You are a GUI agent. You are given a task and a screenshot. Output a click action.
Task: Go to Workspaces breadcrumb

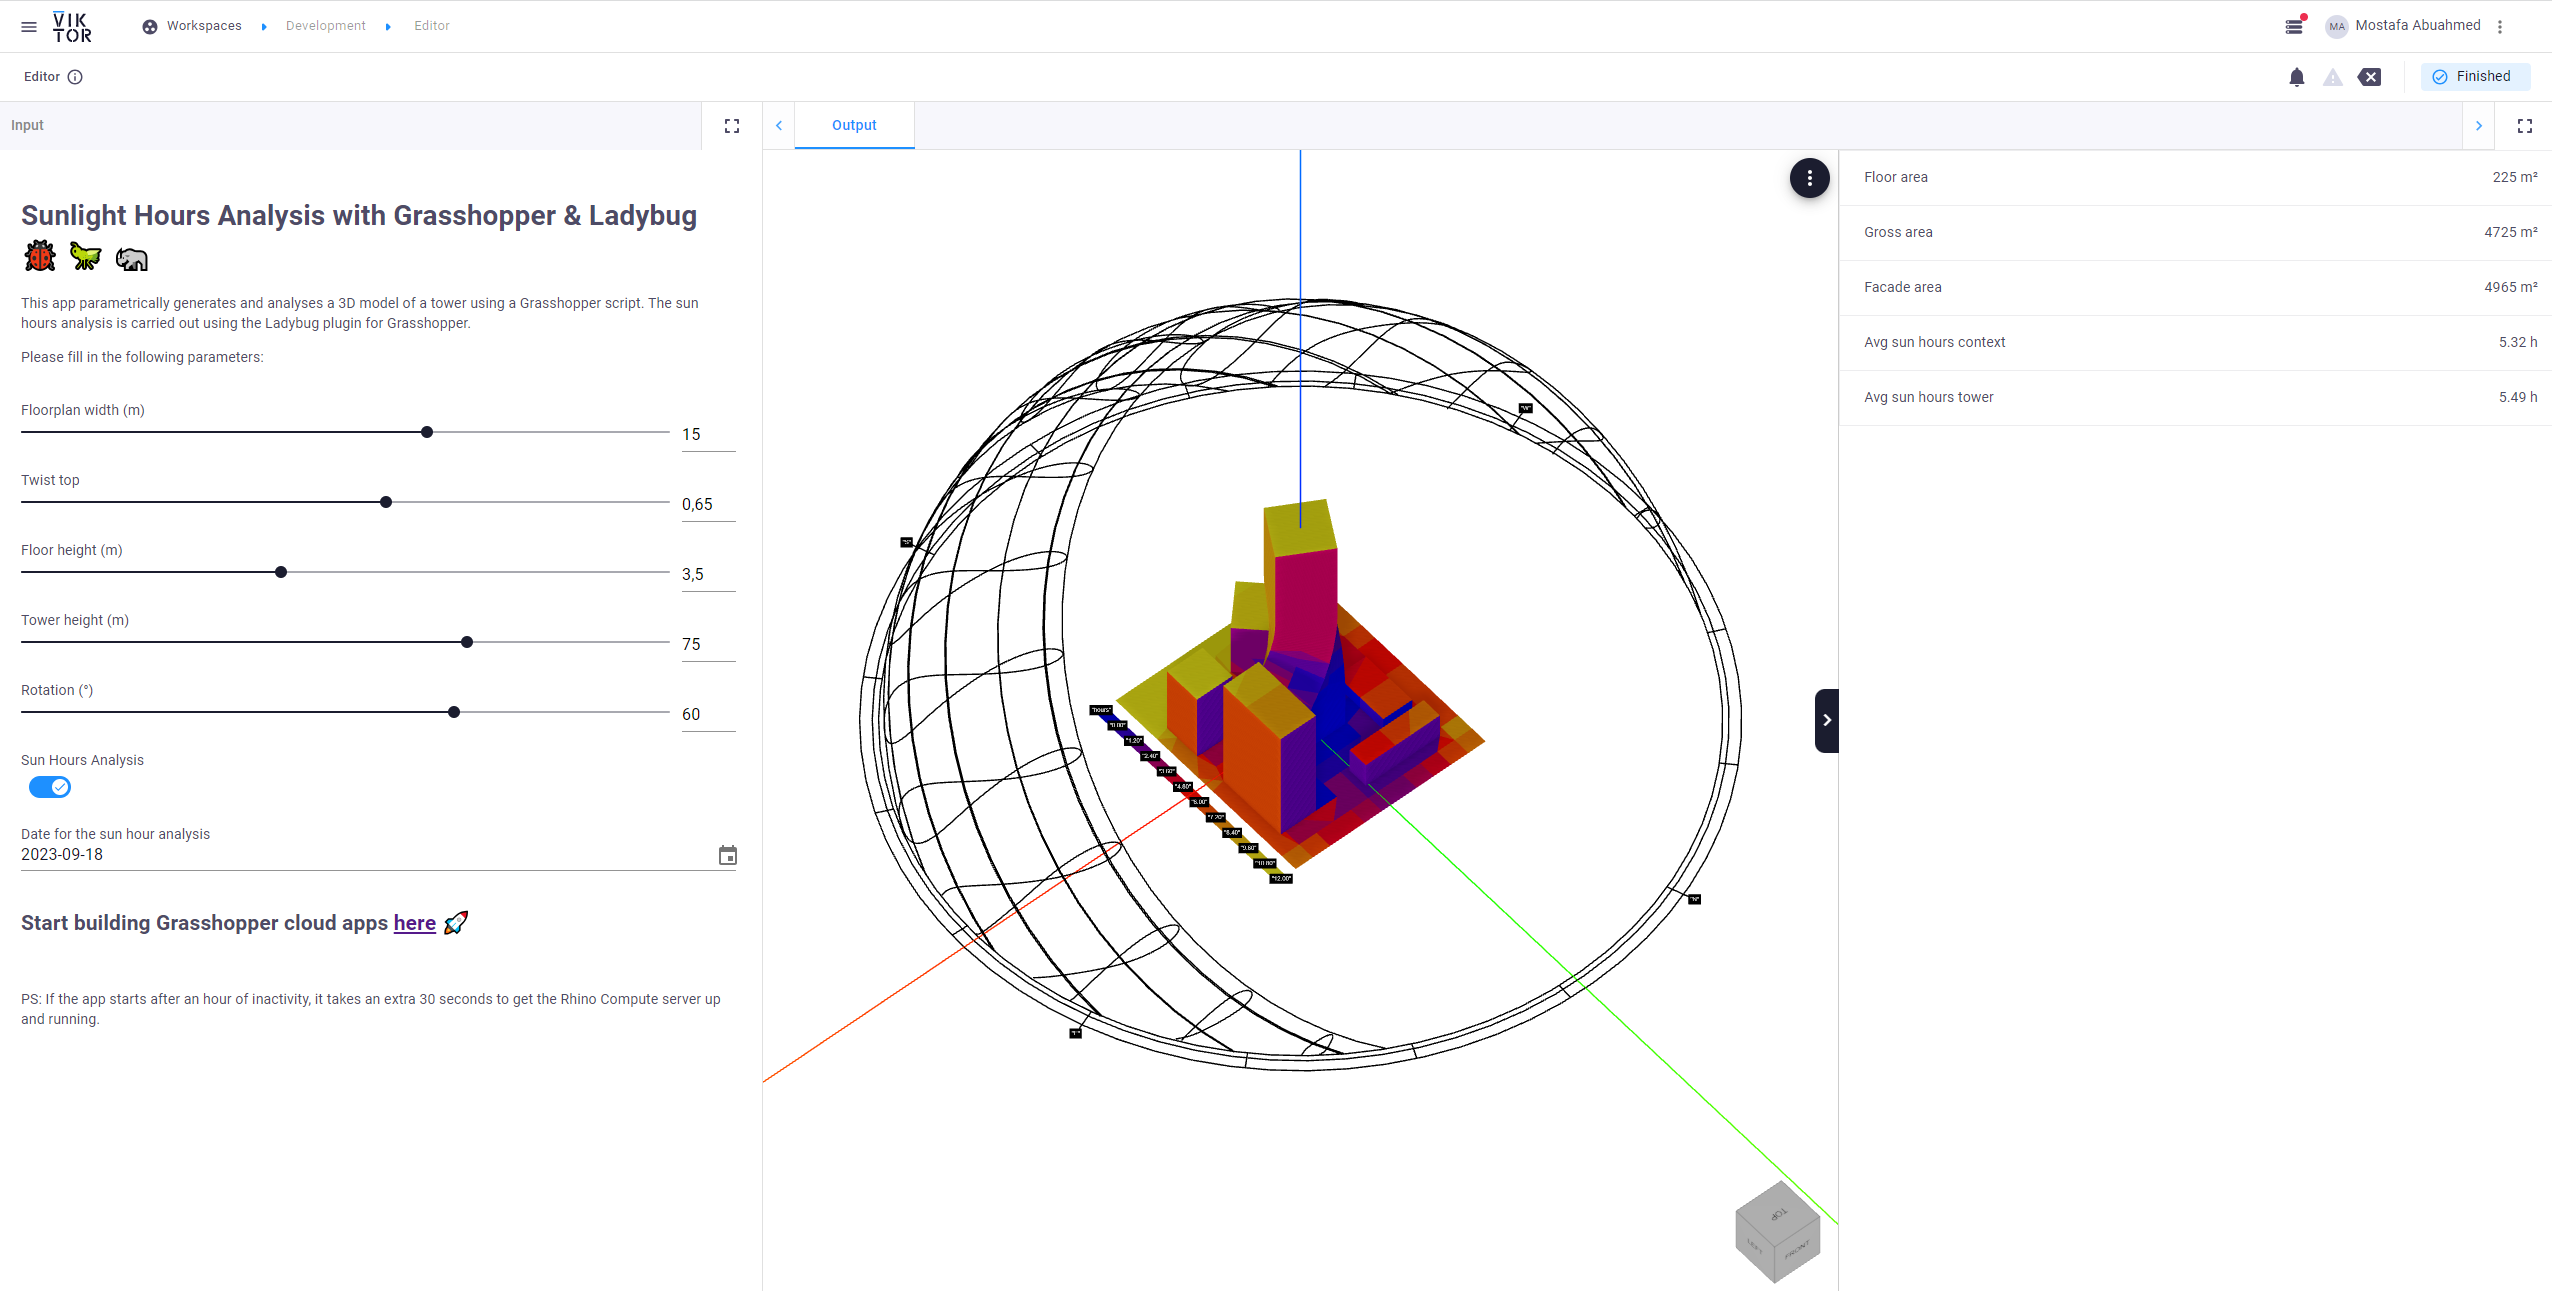[203, 26]
